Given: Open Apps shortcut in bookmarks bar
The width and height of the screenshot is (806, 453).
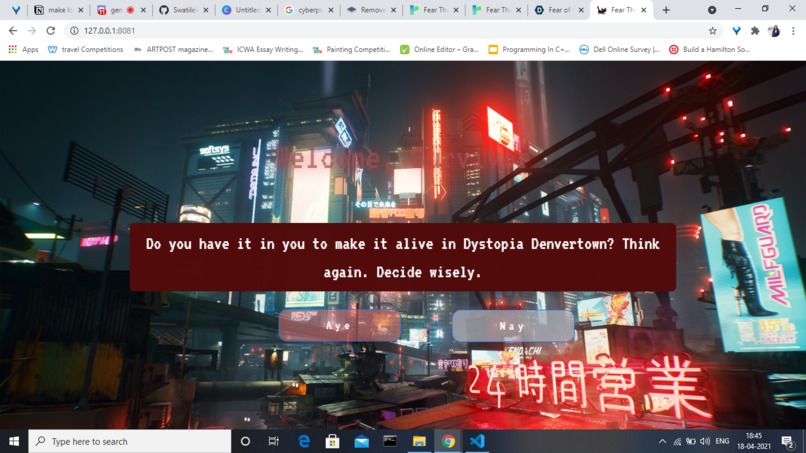Looking at the screenshot, I should tap(23, 49).
